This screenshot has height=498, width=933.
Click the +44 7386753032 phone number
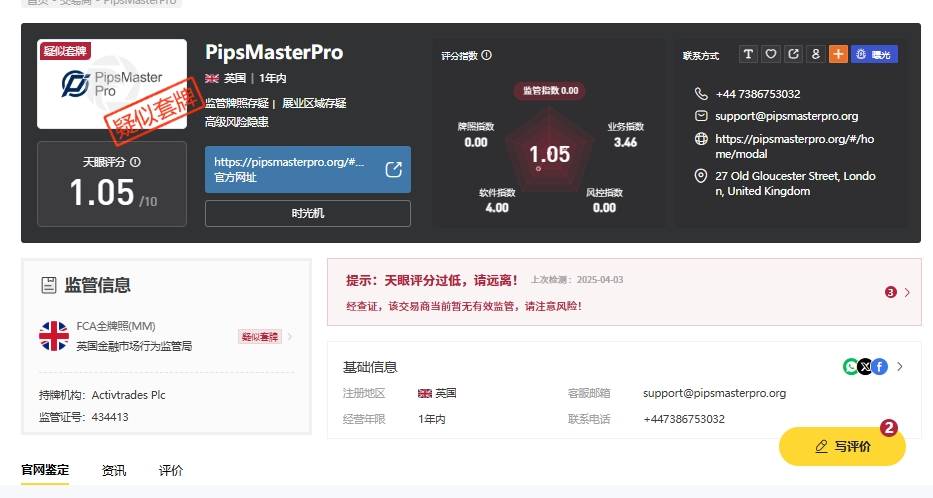pyautogui.click(x=757, y=94)
